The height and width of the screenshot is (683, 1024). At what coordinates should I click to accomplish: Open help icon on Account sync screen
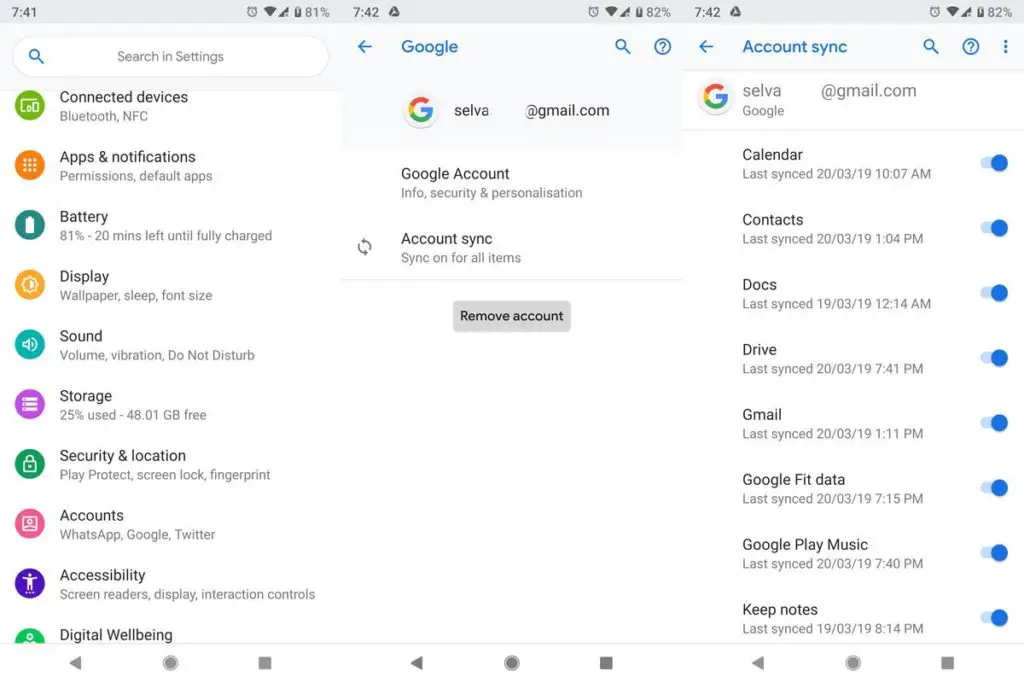click(x=970, y=47)
